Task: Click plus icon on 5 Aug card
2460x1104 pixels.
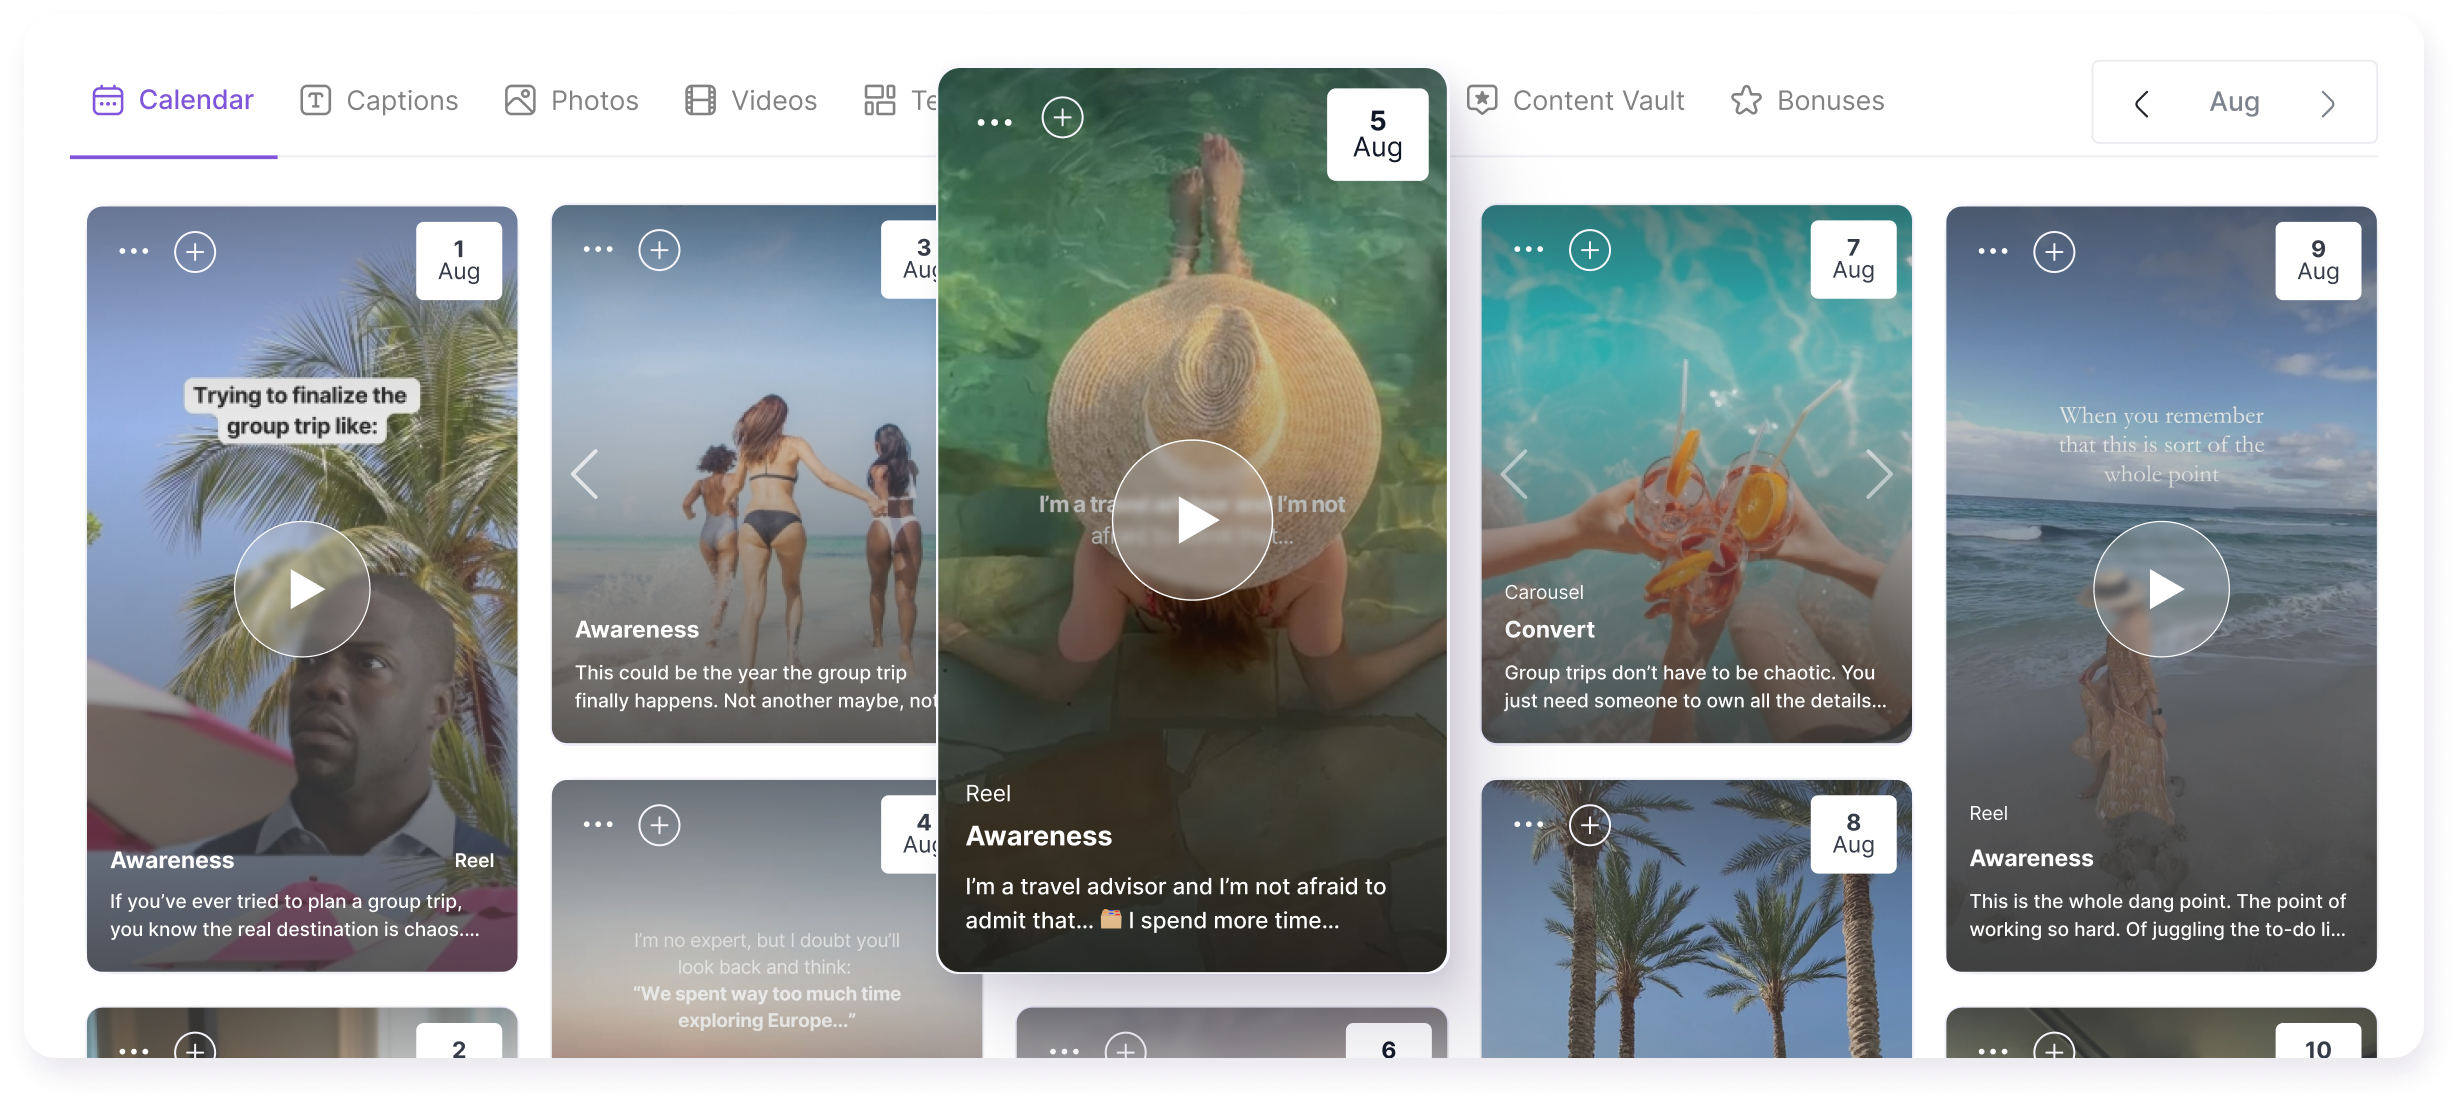Action: coord(1063,118)
